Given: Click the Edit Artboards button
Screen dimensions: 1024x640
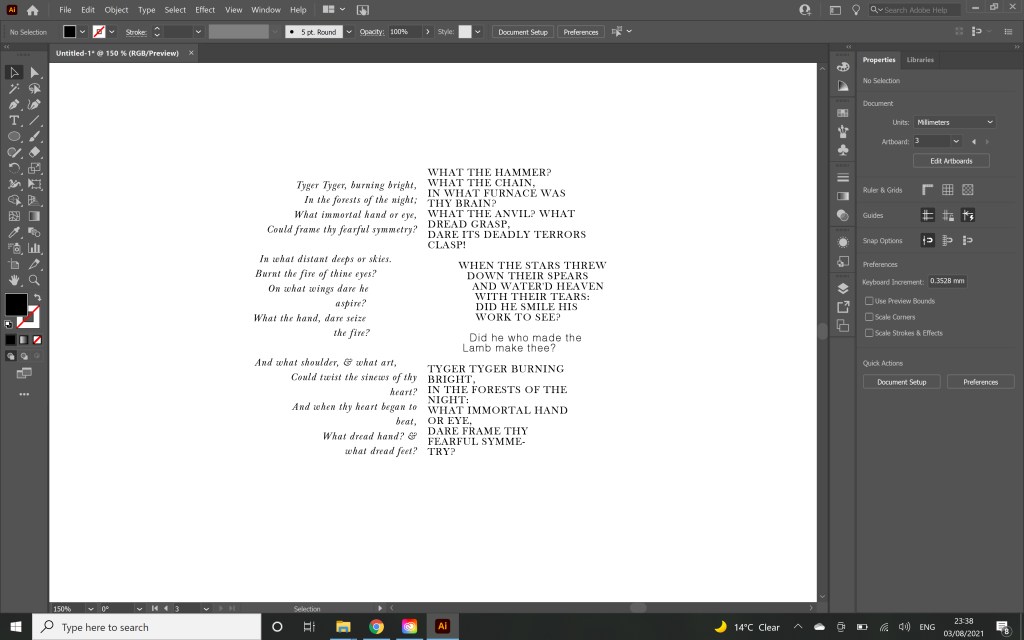Looking at the screenshot, I should tap(951, 161).
